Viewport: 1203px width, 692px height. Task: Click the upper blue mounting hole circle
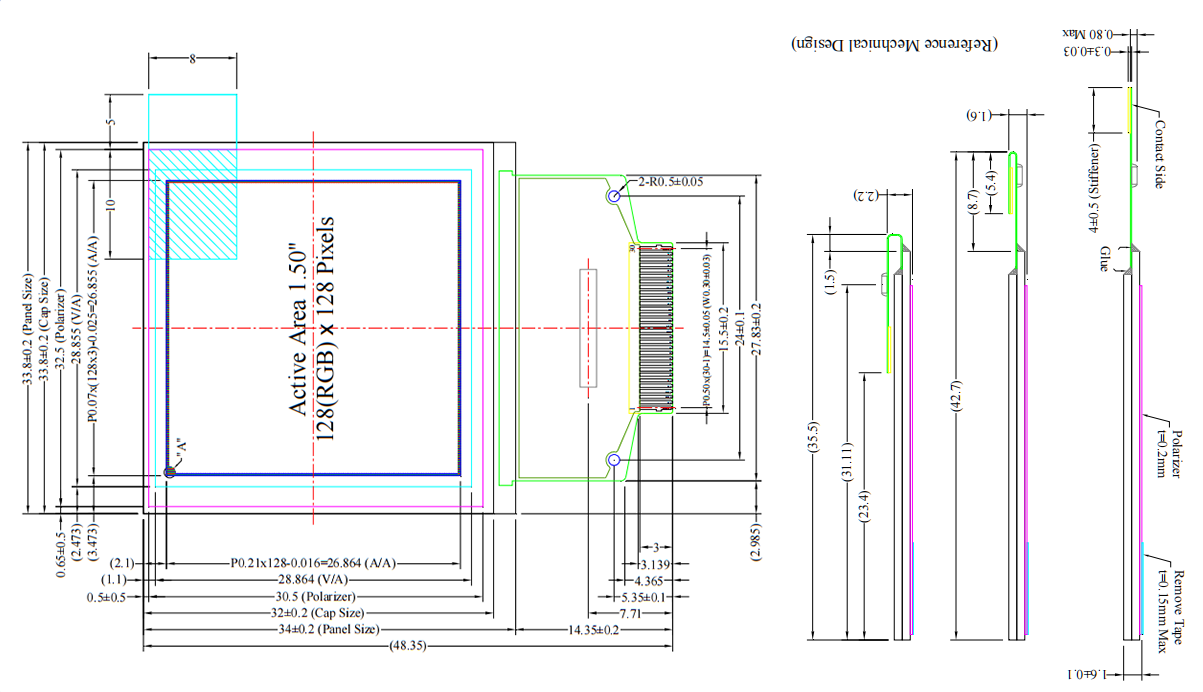click(x=614, y=195)
